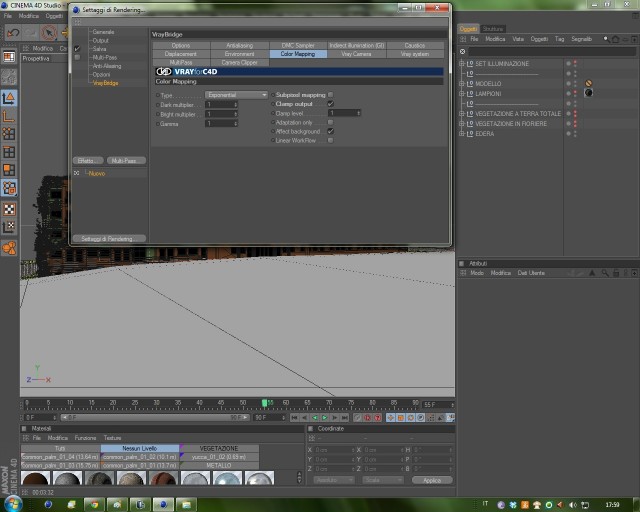Expand the SET ILLUMINAZIONE tree node
Image resolution: width=640 pixels, height=512 pixels.
tap(462, 64)
